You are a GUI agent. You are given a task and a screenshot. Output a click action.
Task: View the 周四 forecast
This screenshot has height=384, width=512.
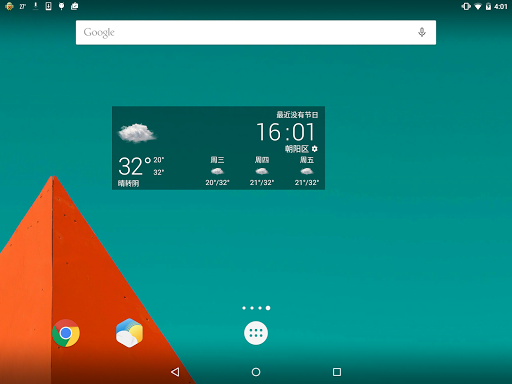(x=262, y=171)
